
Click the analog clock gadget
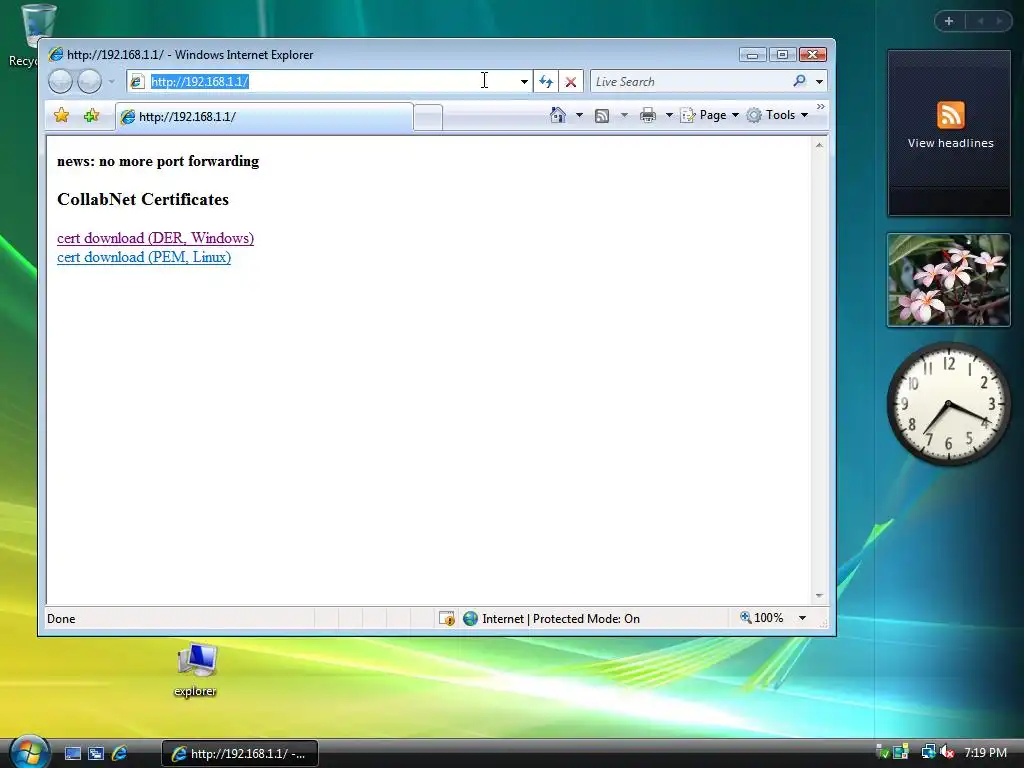(x=949, y=404)
